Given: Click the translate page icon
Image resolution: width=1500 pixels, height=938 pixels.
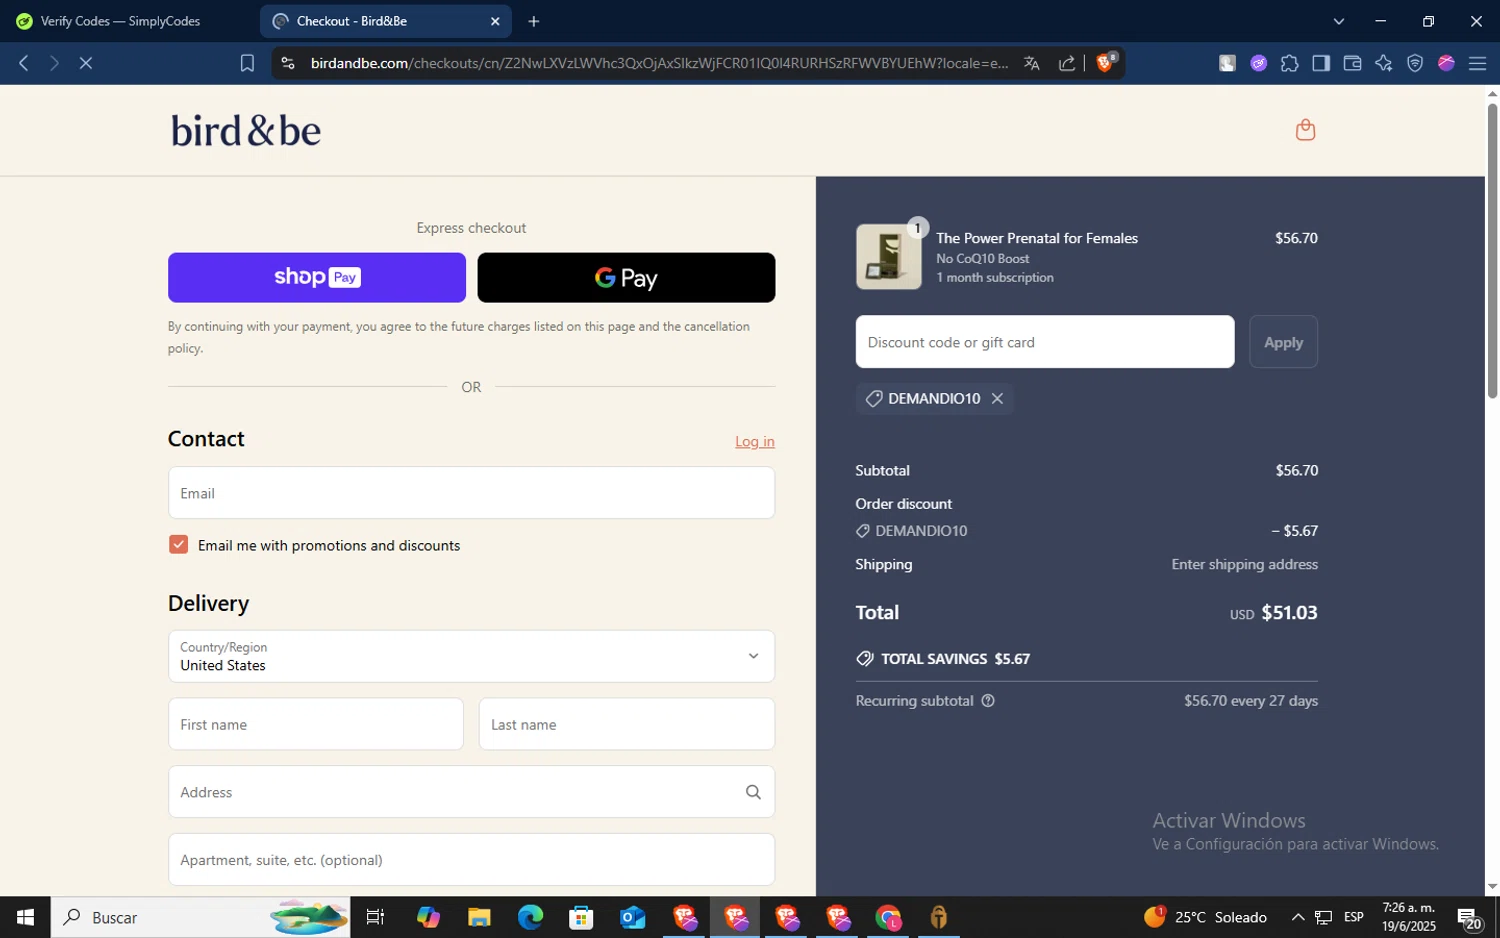Looking at the screenshot, I should (x=1032, y=63).
